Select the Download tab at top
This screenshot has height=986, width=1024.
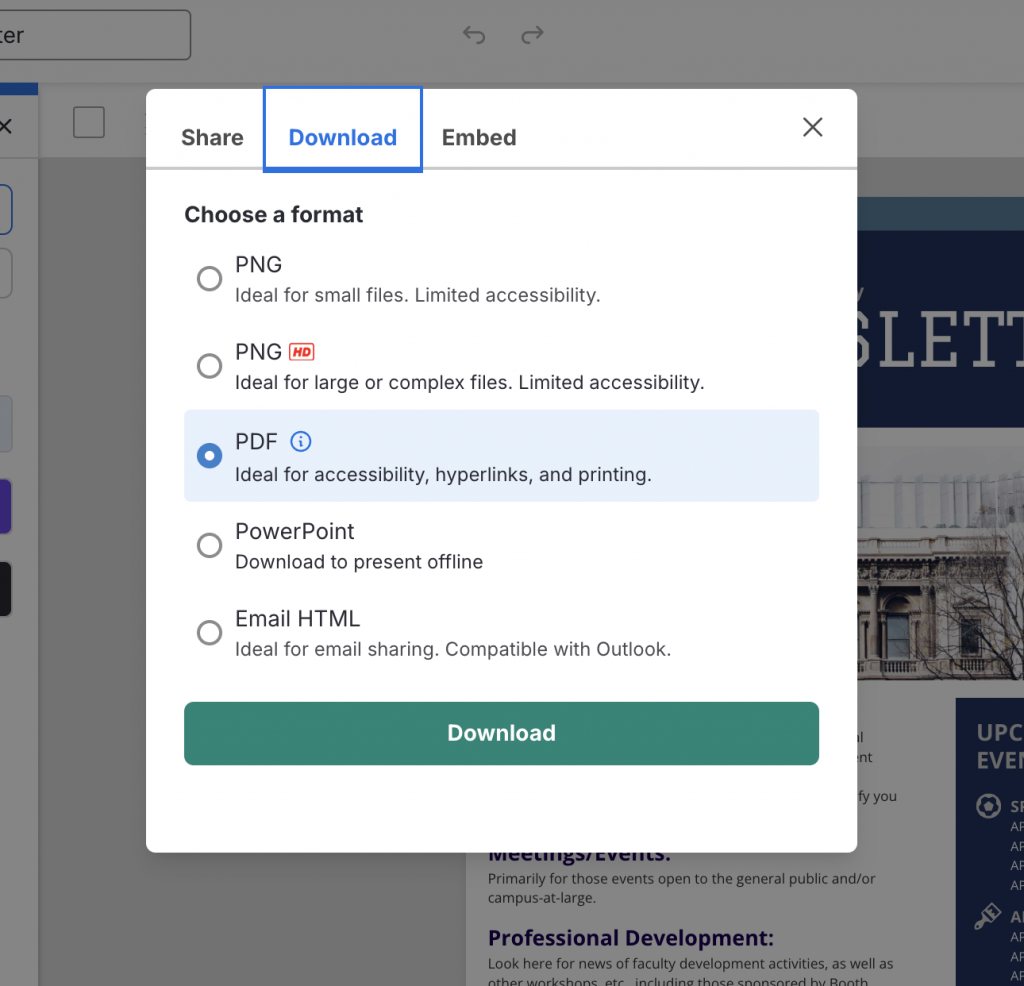pyautogui.click(x=343, y=138)
